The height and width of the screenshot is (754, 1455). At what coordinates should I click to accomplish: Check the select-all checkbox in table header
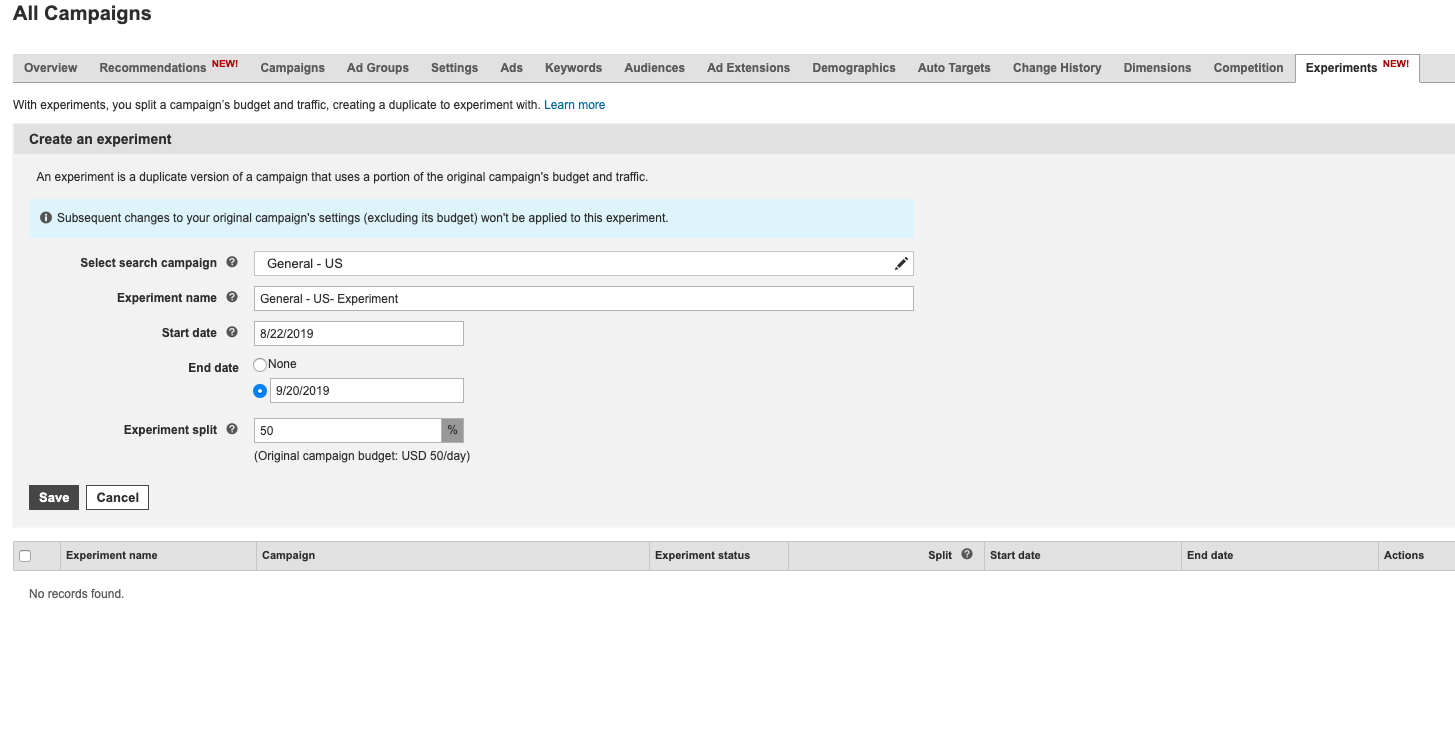pyautogui.click(x=26, y=556)
